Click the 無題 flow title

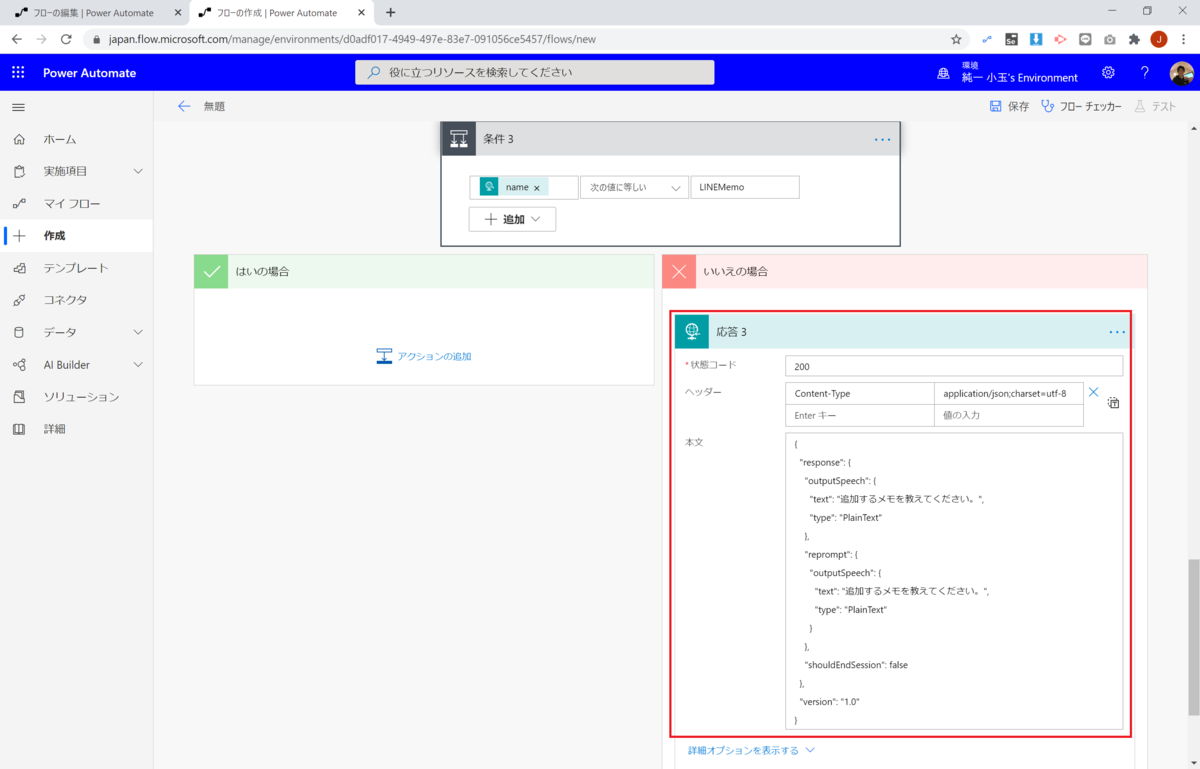pos(214,106)
